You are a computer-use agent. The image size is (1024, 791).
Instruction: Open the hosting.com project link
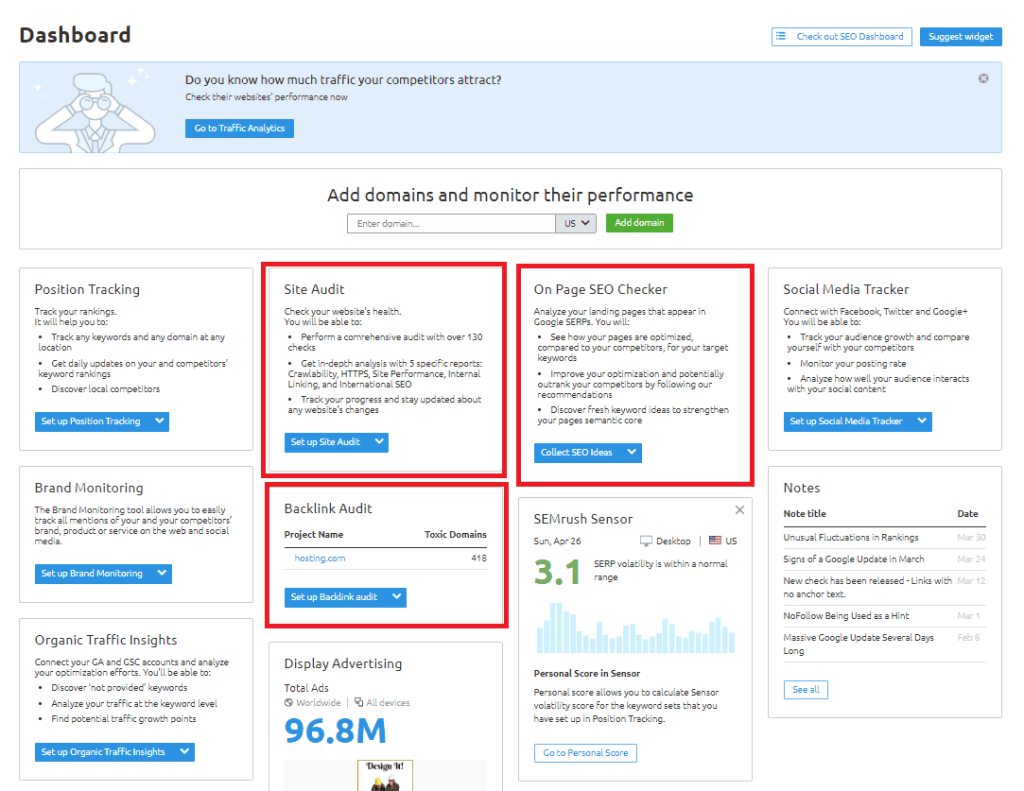319,558
